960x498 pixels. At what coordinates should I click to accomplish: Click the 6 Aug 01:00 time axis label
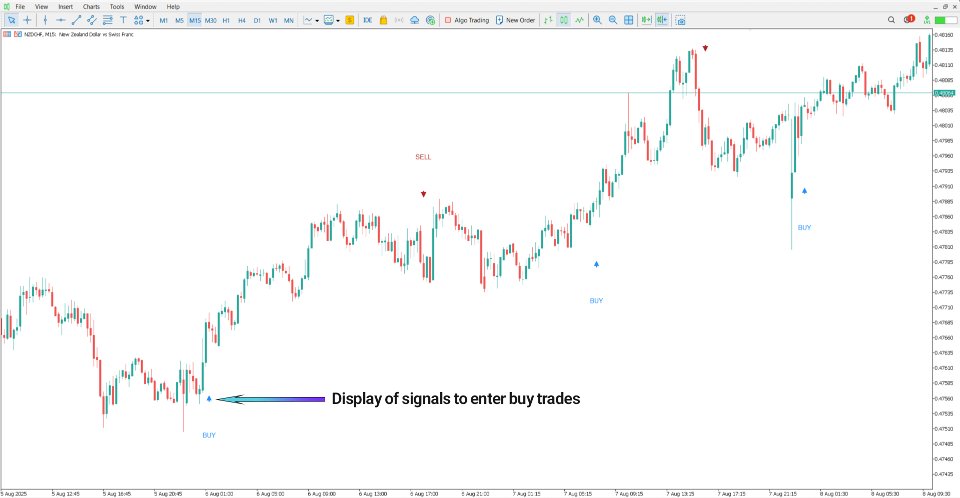point(219,494)
